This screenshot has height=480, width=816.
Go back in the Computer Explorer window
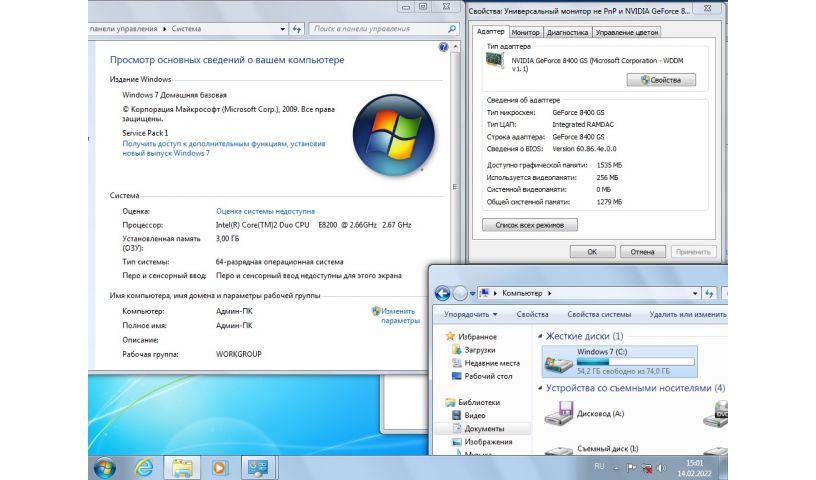point(442,294)
